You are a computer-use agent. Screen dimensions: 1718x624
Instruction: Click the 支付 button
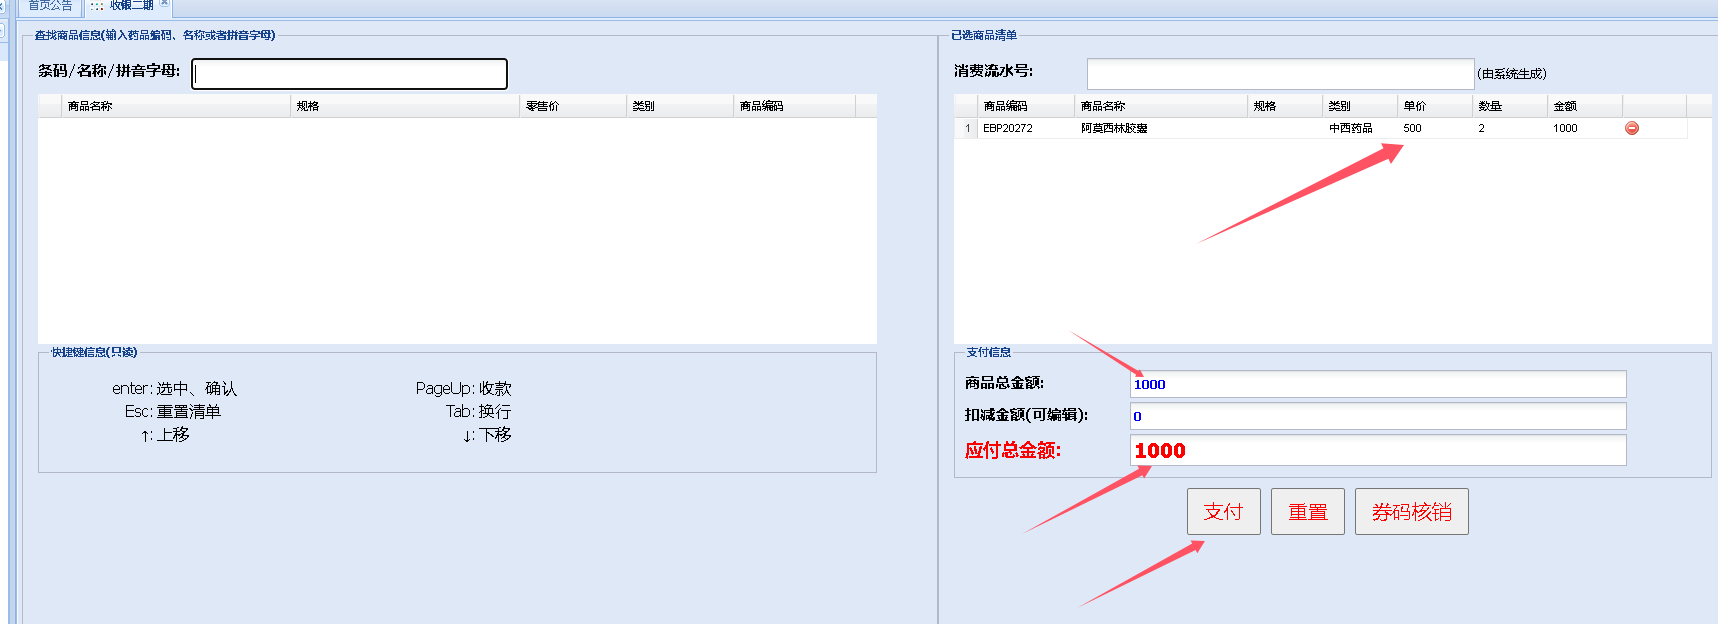(x=1223, y=512)
